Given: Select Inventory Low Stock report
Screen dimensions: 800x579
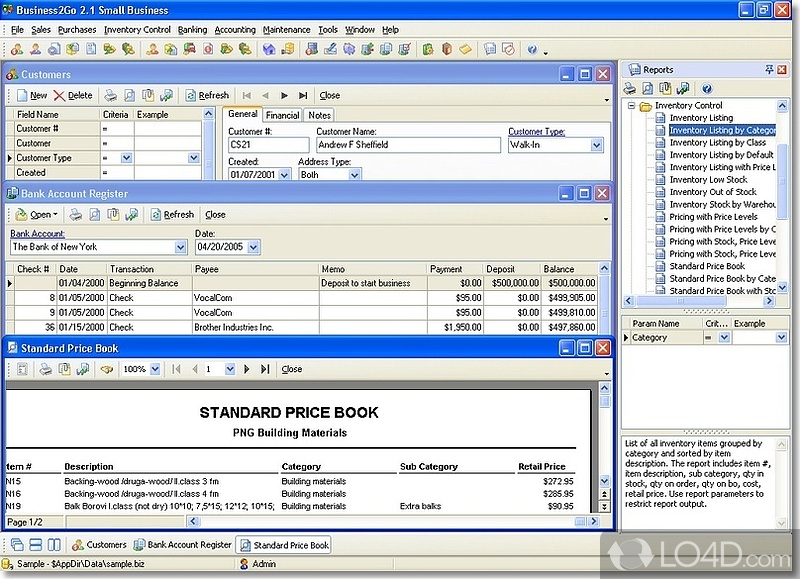Looking at the screenshot, I should click(708, 180).
